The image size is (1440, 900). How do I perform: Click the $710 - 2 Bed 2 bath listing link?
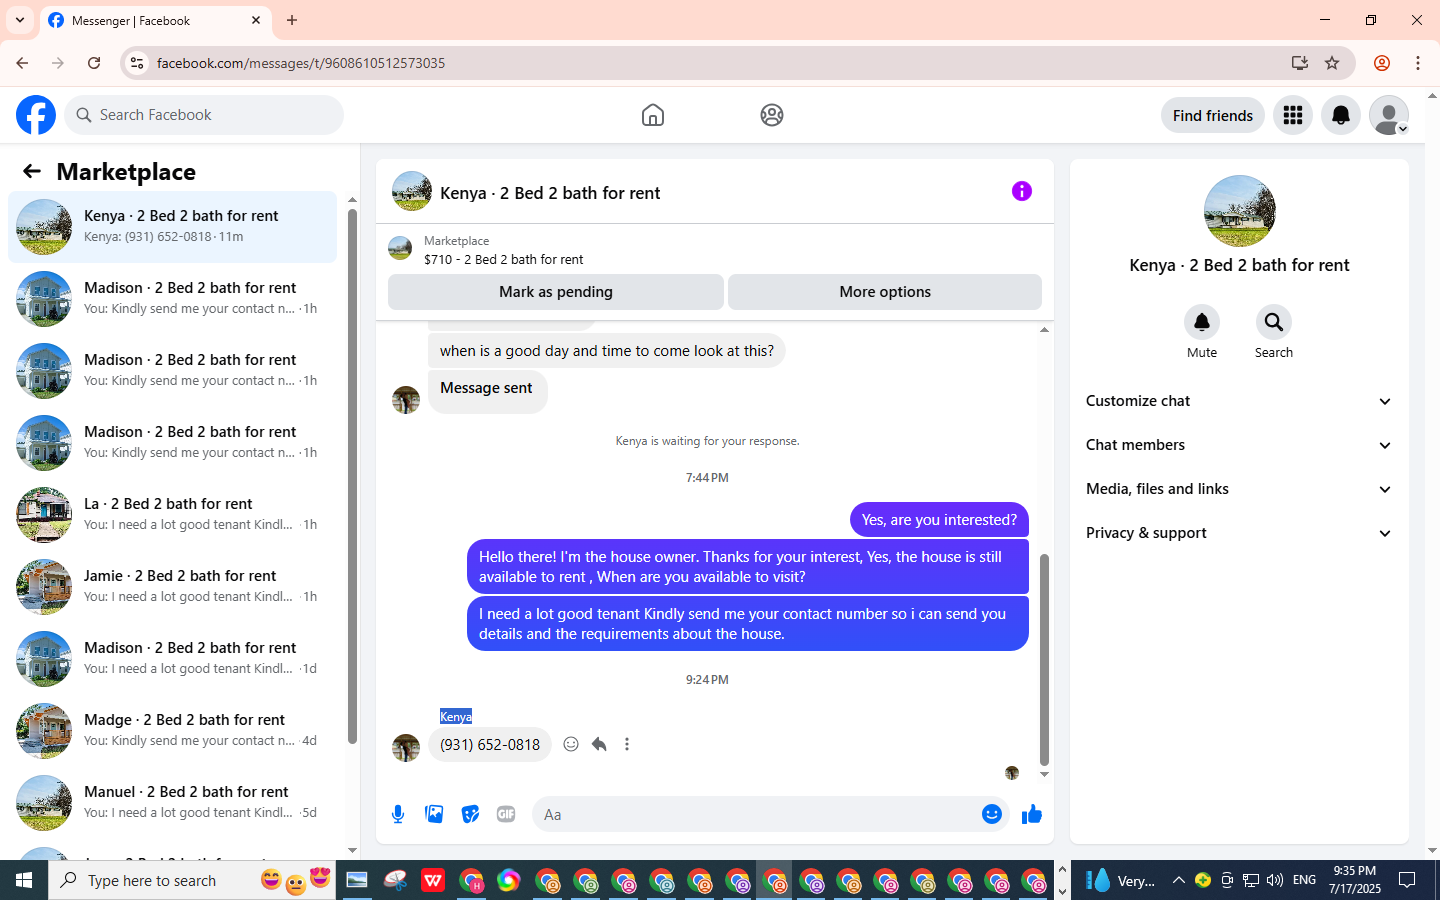pos(503,259)
